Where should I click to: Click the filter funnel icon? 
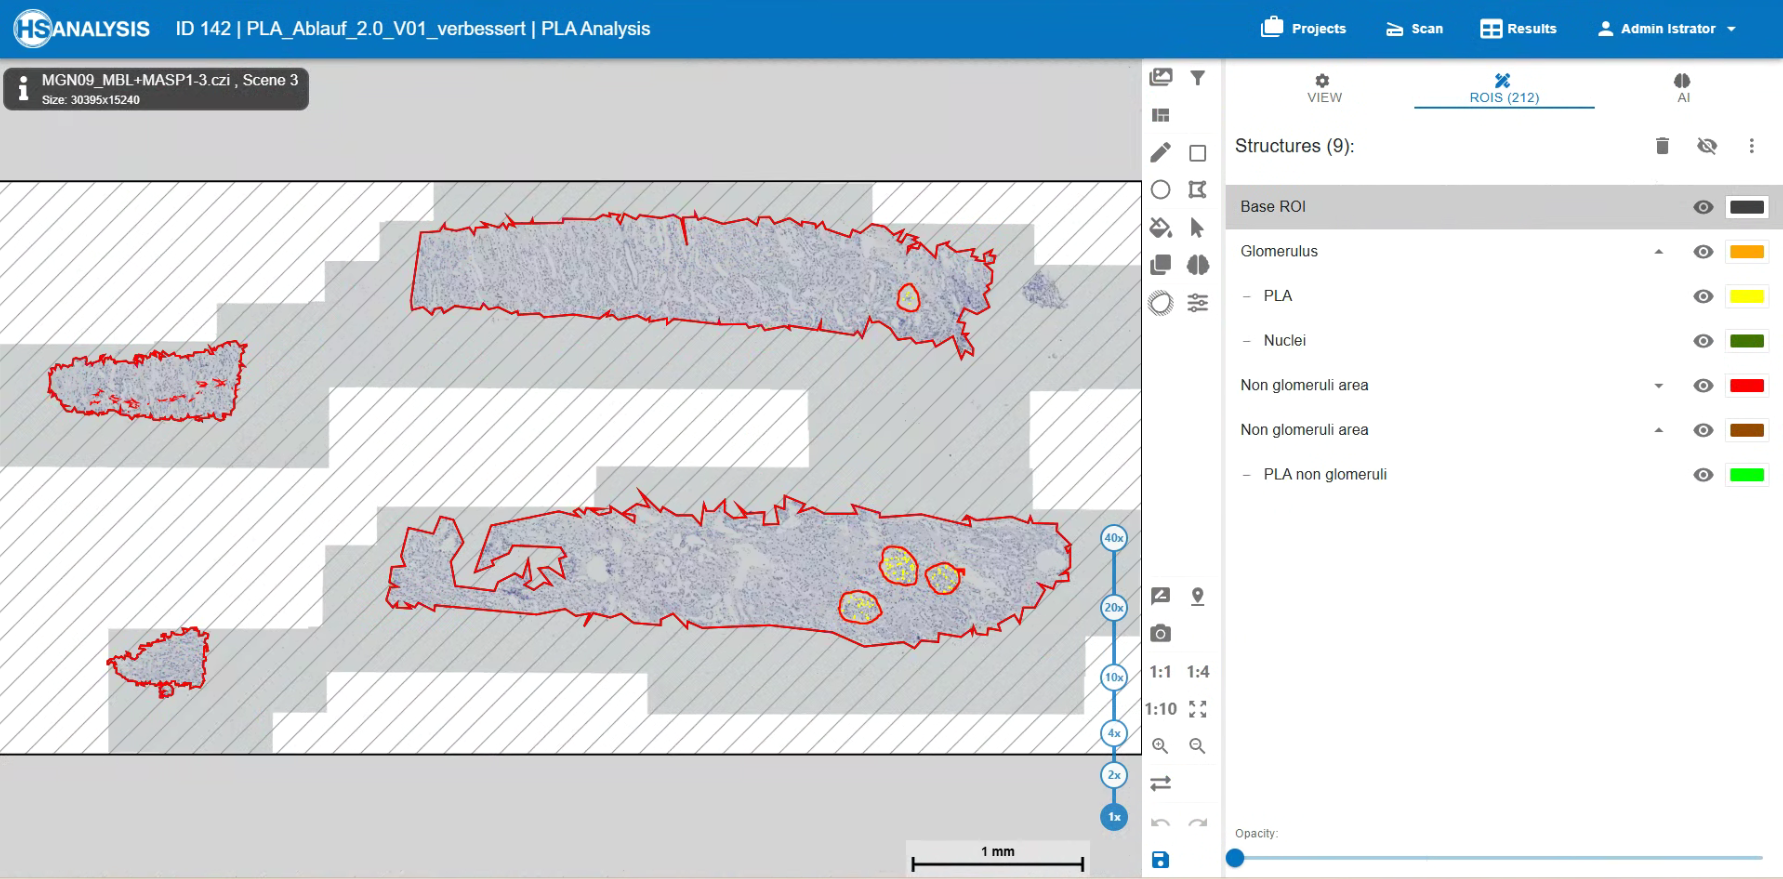1197,78
